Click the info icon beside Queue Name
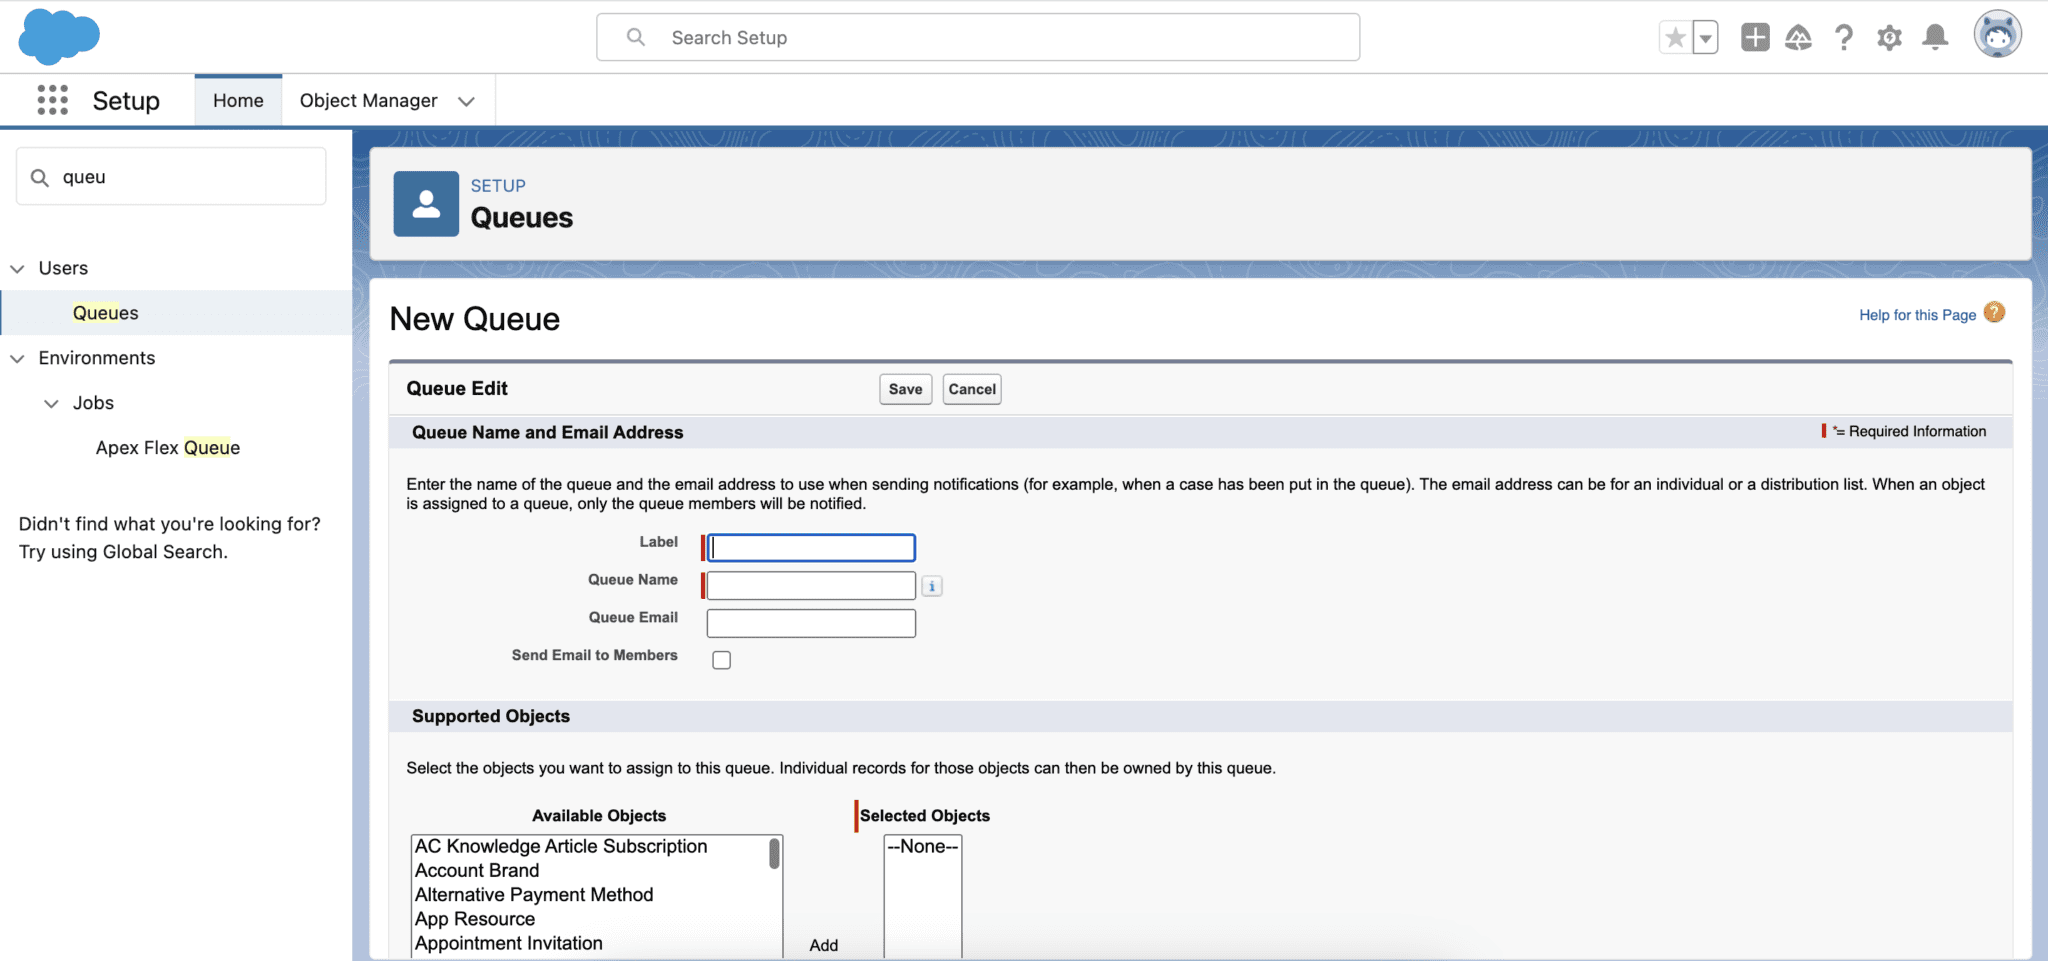This screenshot has height=961, width=2048. tap(931, 585)
